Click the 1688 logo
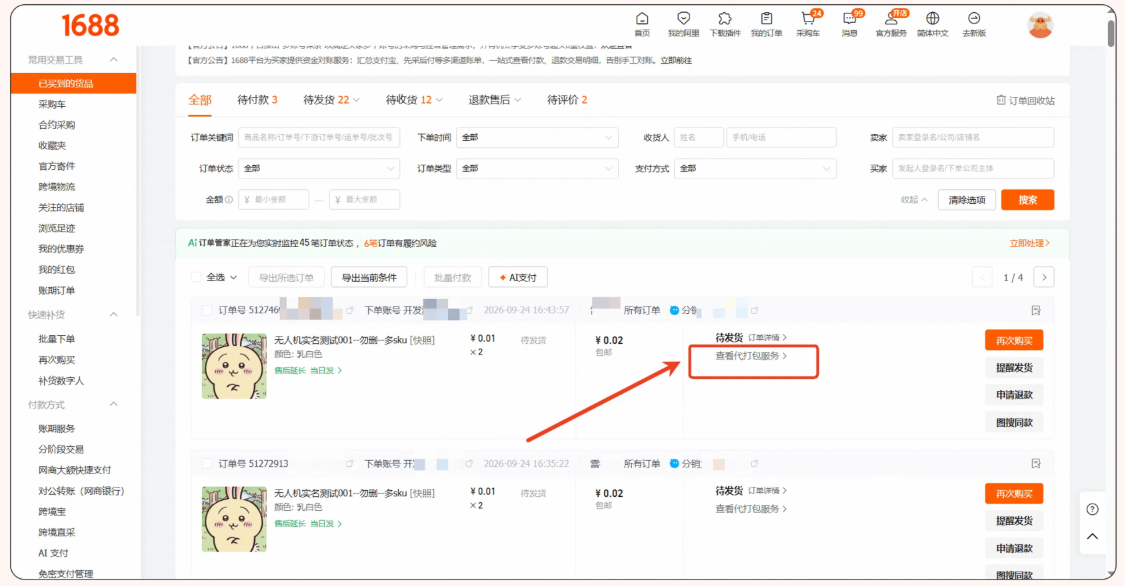1125x586 pixels. pos(90,26)
